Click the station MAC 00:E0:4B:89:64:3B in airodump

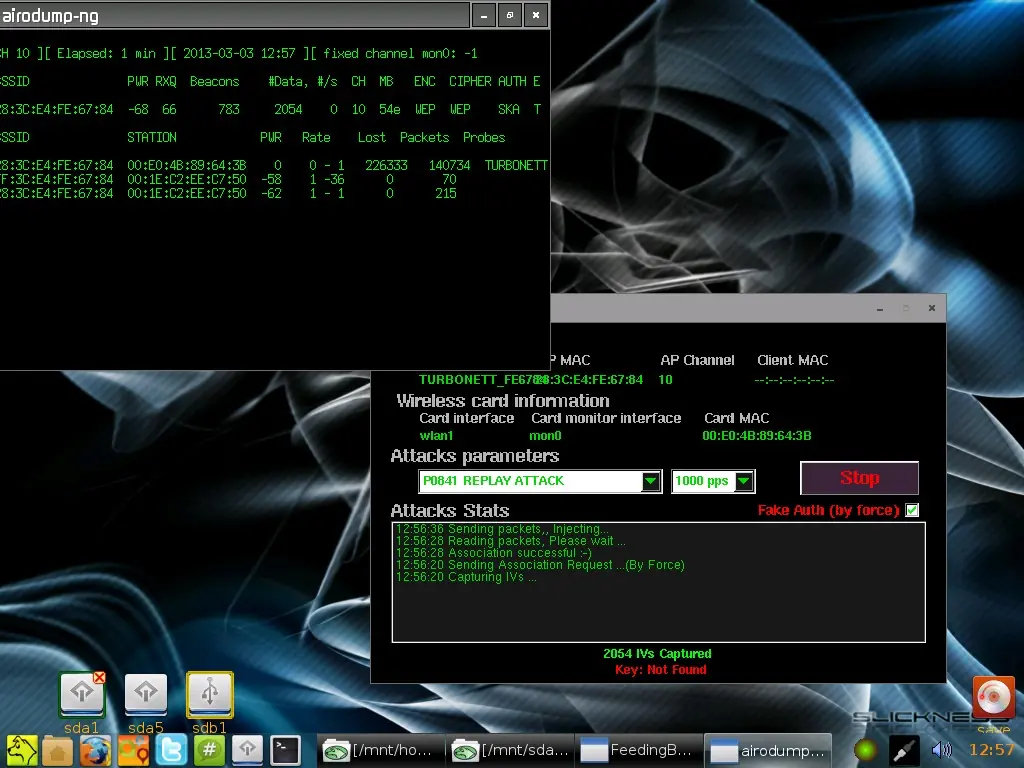187,165
